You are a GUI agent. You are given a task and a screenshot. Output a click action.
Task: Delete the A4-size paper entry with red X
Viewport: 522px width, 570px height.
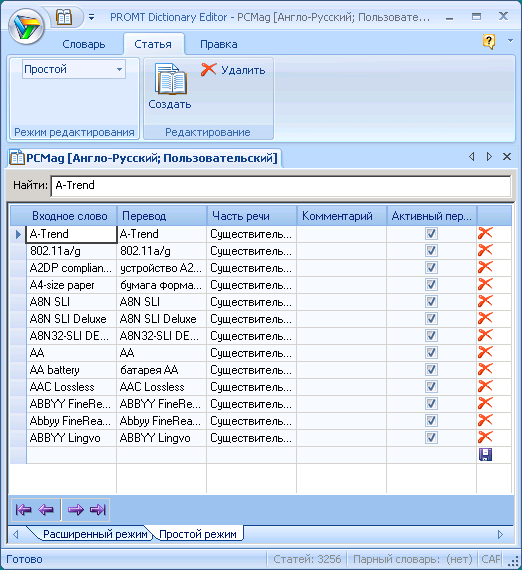pos(485,284)
